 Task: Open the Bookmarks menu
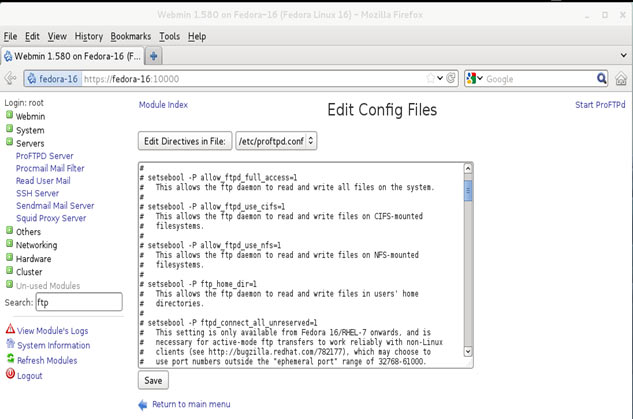tap(130, 36)
